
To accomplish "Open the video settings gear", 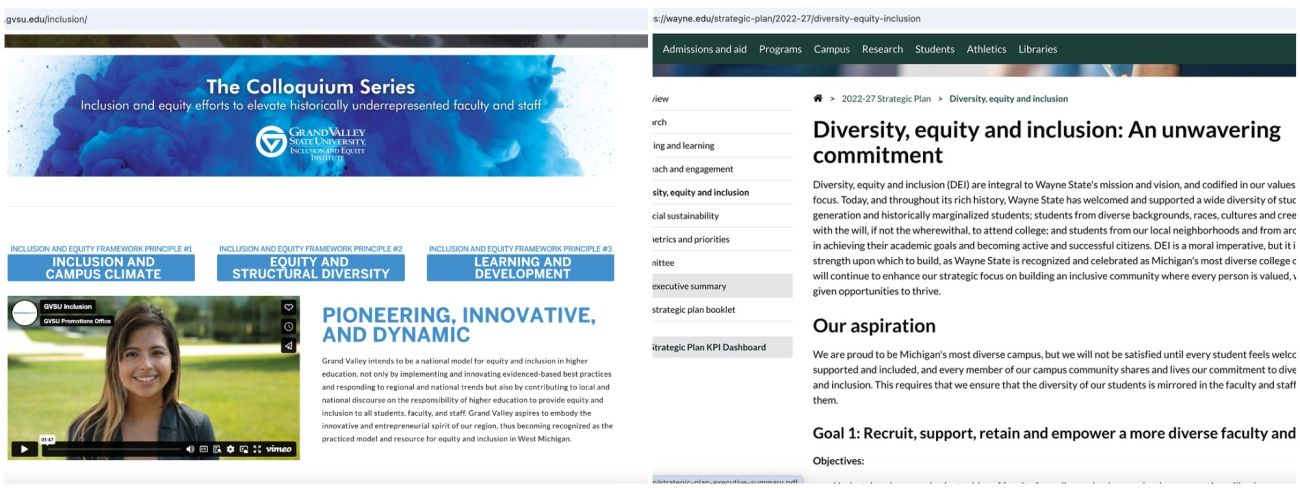I will point(230,449).
